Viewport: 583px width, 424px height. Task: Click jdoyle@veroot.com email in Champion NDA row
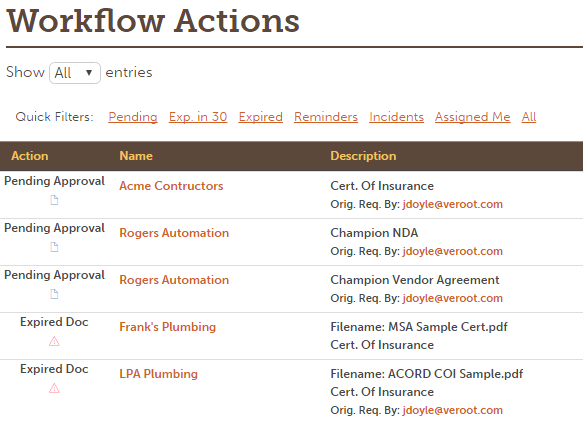[452, 251]
